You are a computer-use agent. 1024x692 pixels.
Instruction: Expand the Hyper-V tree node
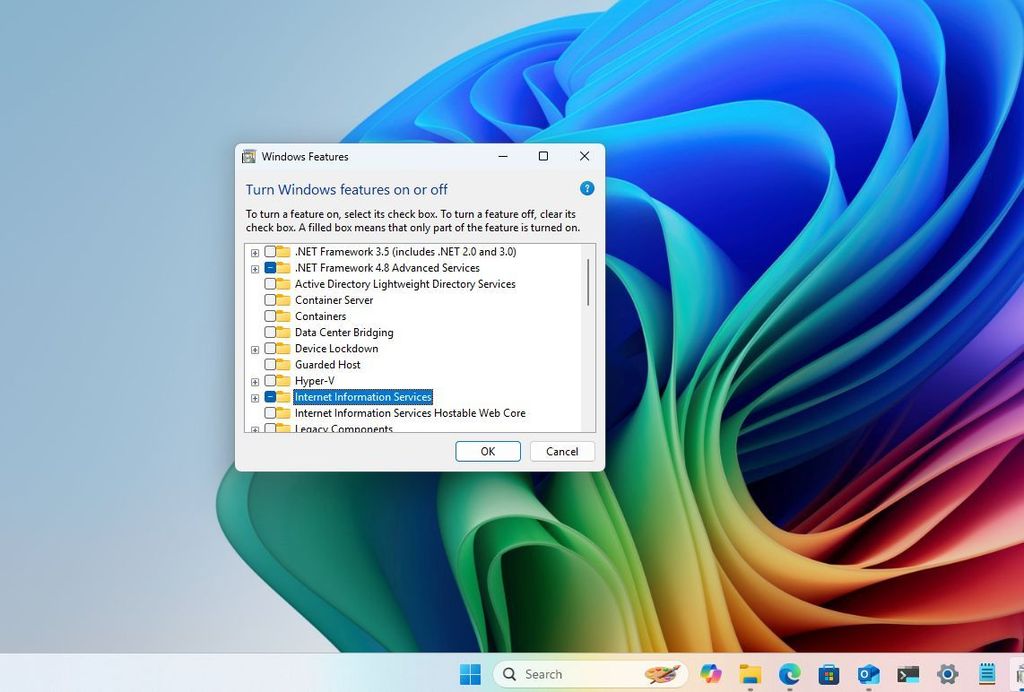254,381
